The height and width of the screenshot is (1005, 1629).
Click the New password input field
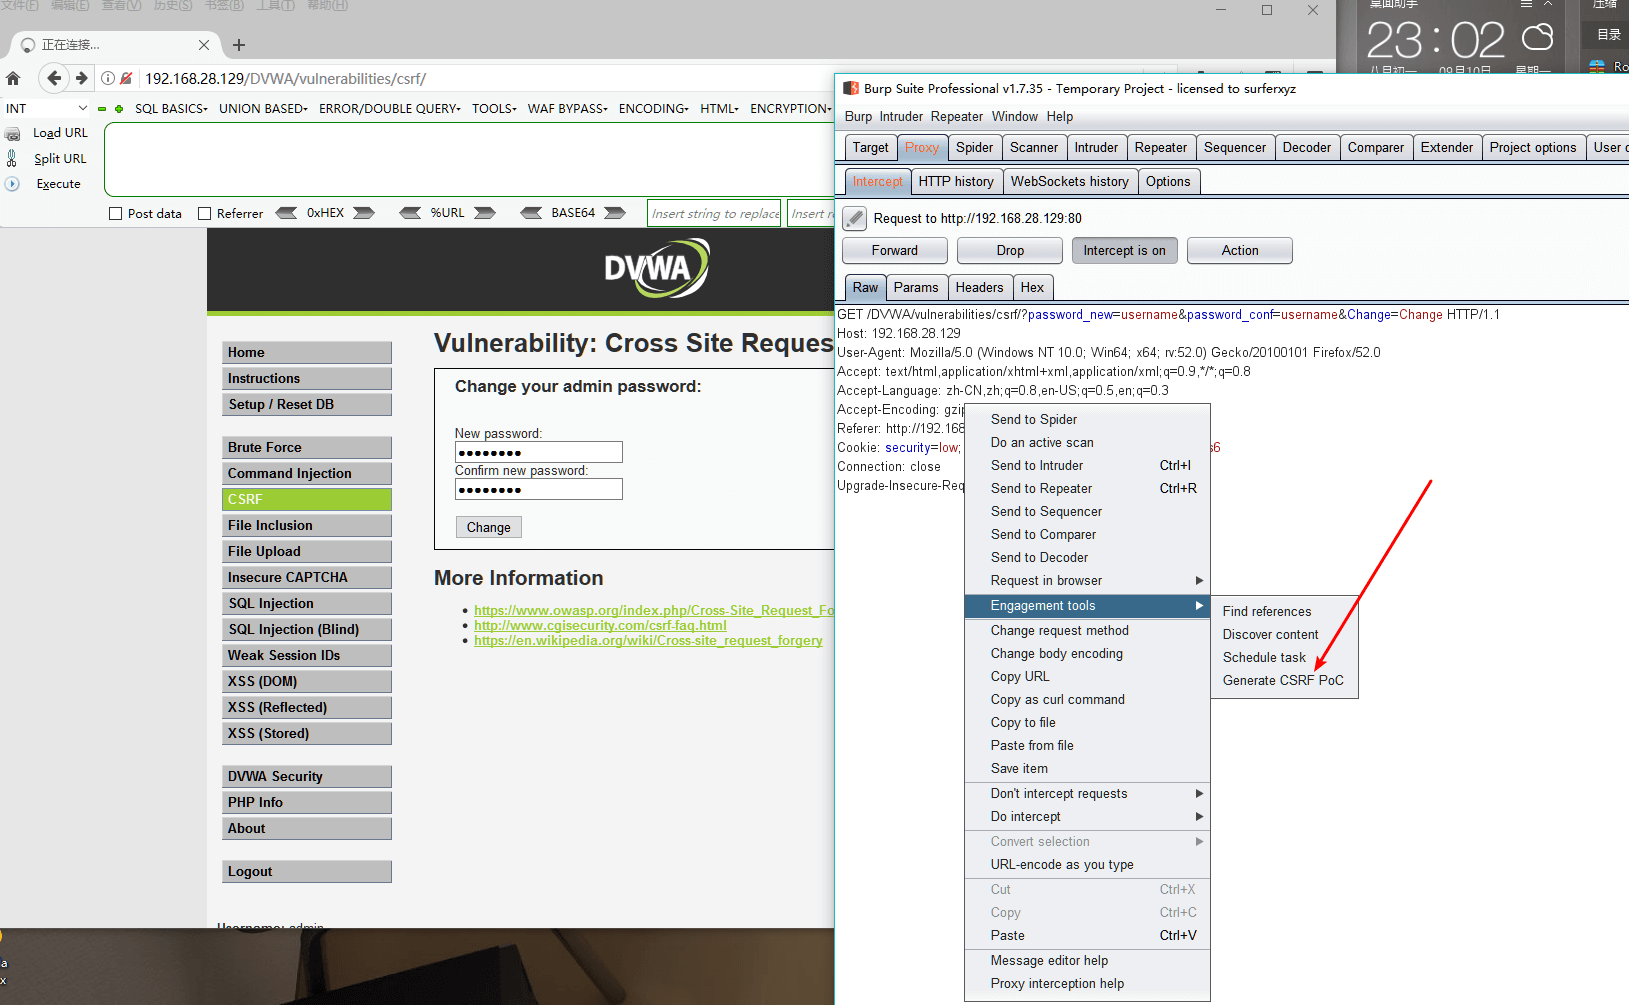point(539,452)
